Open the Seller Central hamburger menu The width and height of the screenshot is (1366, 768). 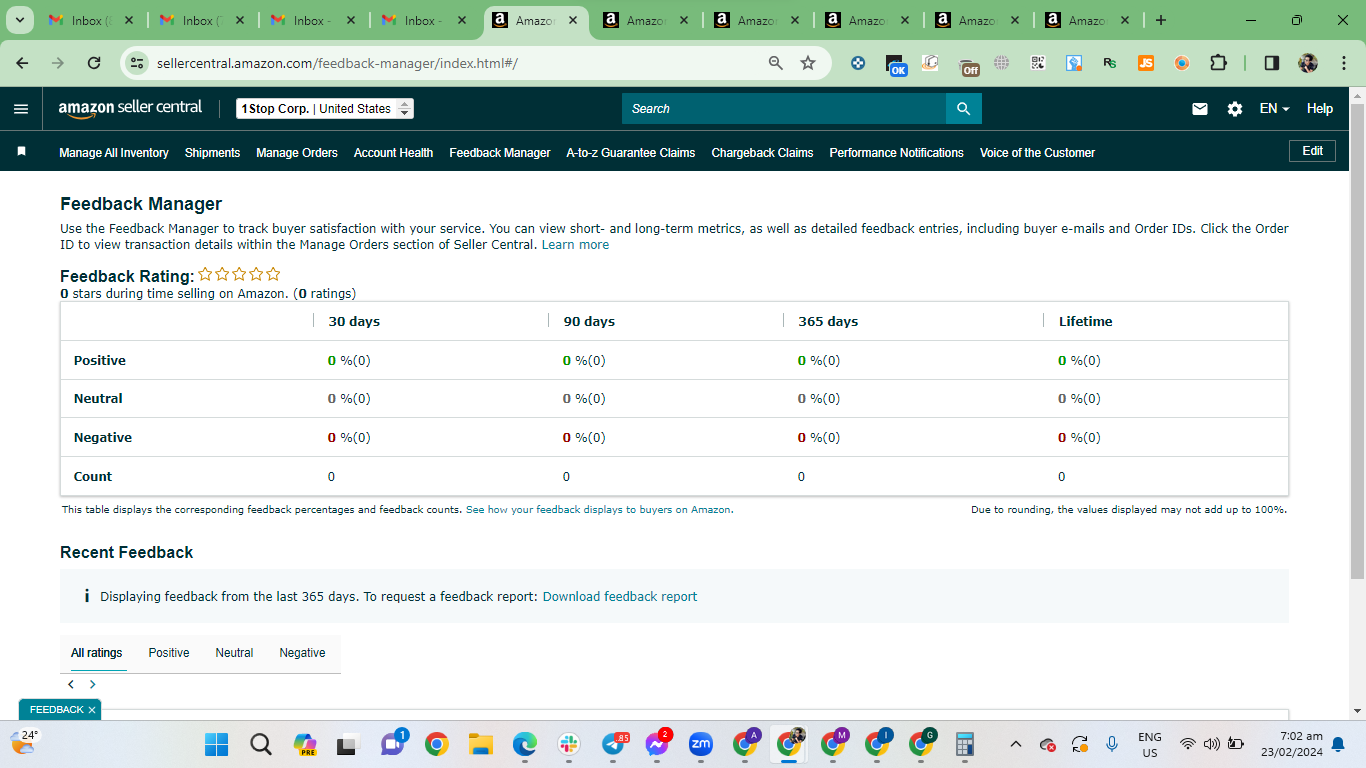coord(21,109)
